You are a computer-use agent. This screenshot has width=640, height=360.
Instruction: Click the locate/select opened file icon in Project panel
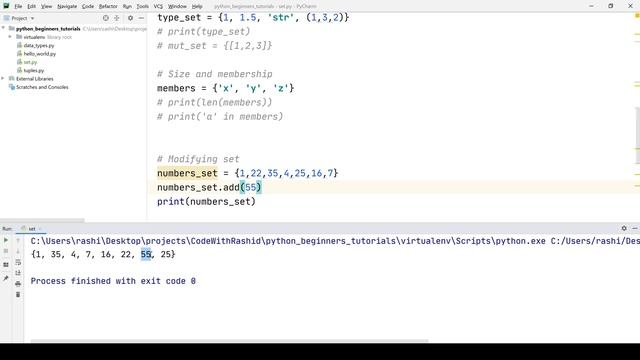tap(106, 18)
